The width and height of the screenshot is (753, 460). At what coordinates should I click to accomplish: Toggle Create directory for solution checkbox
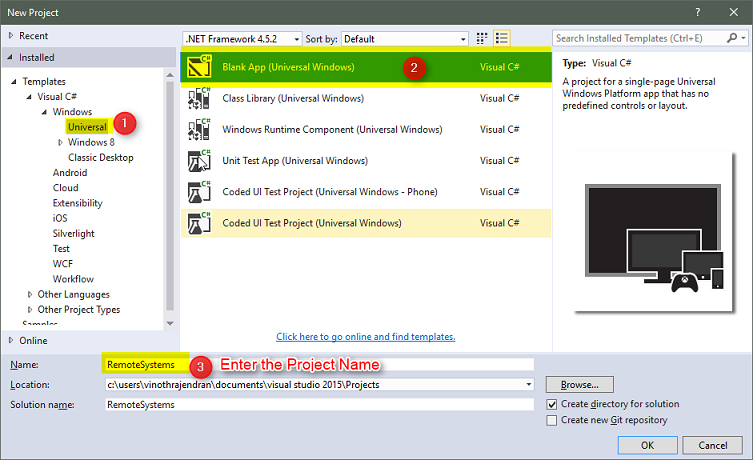point(552,404)
